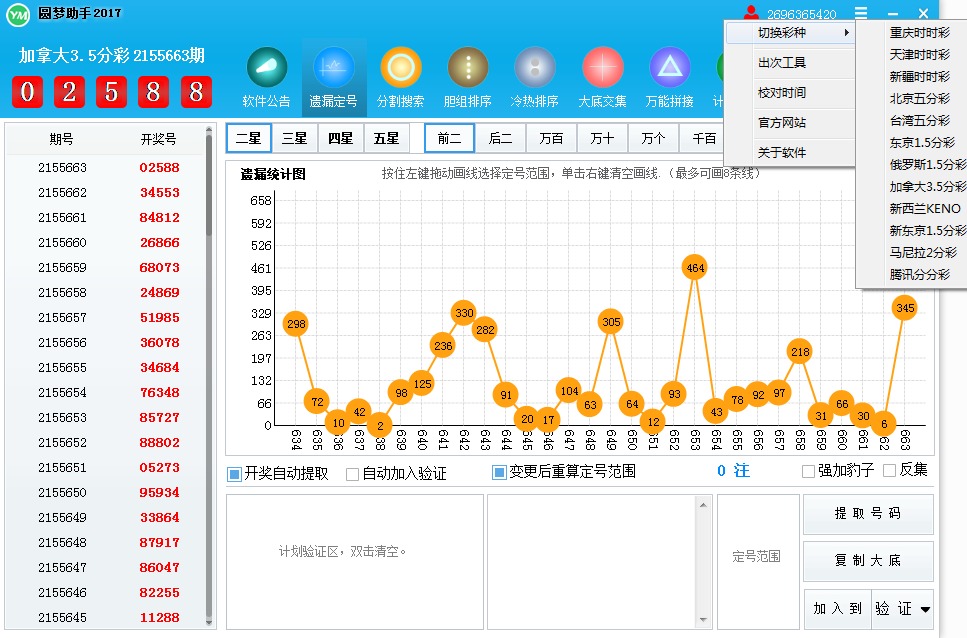Open the 软件公告 software announcements tool
Screen dimensions: 967x638
(266, 75)
